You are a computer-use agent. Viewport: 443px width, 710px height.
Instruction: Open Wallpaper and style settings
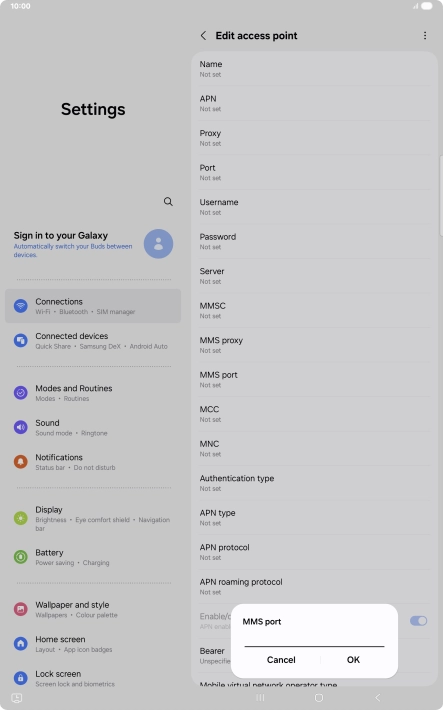click(x=93, y=609)
